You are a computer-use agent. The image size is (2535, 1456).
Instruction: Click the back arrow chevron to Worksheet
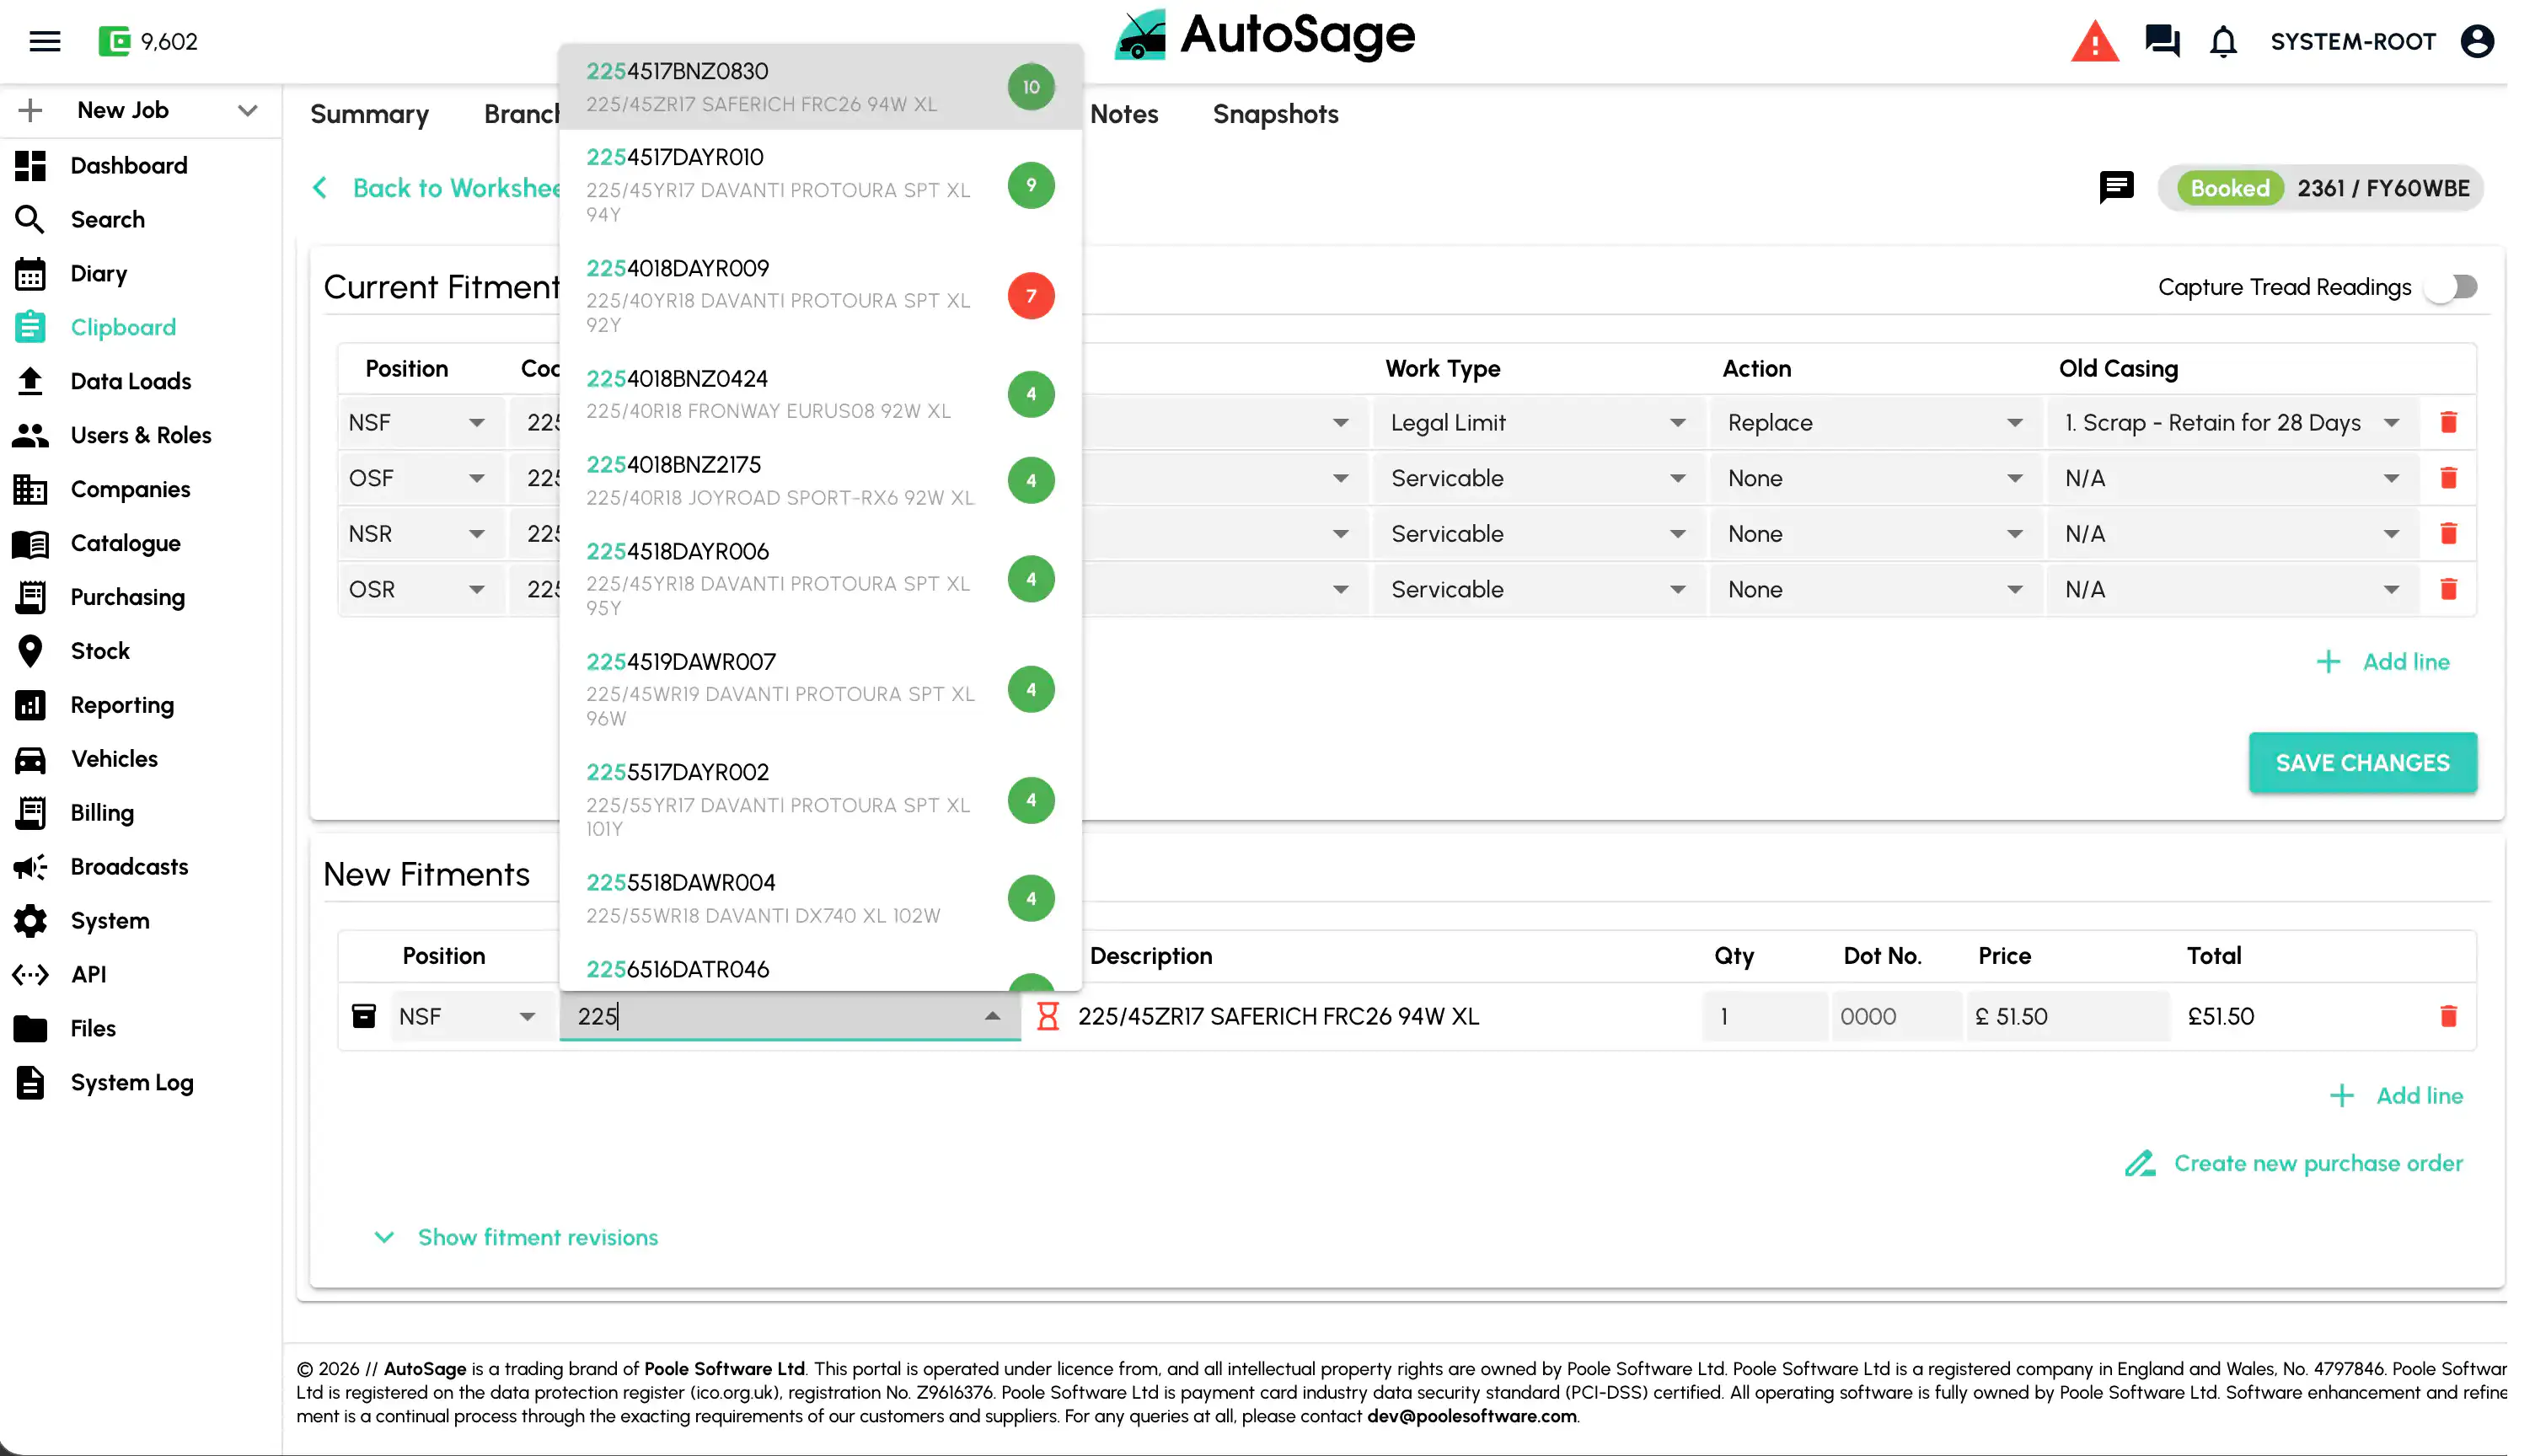click(320, 187)
